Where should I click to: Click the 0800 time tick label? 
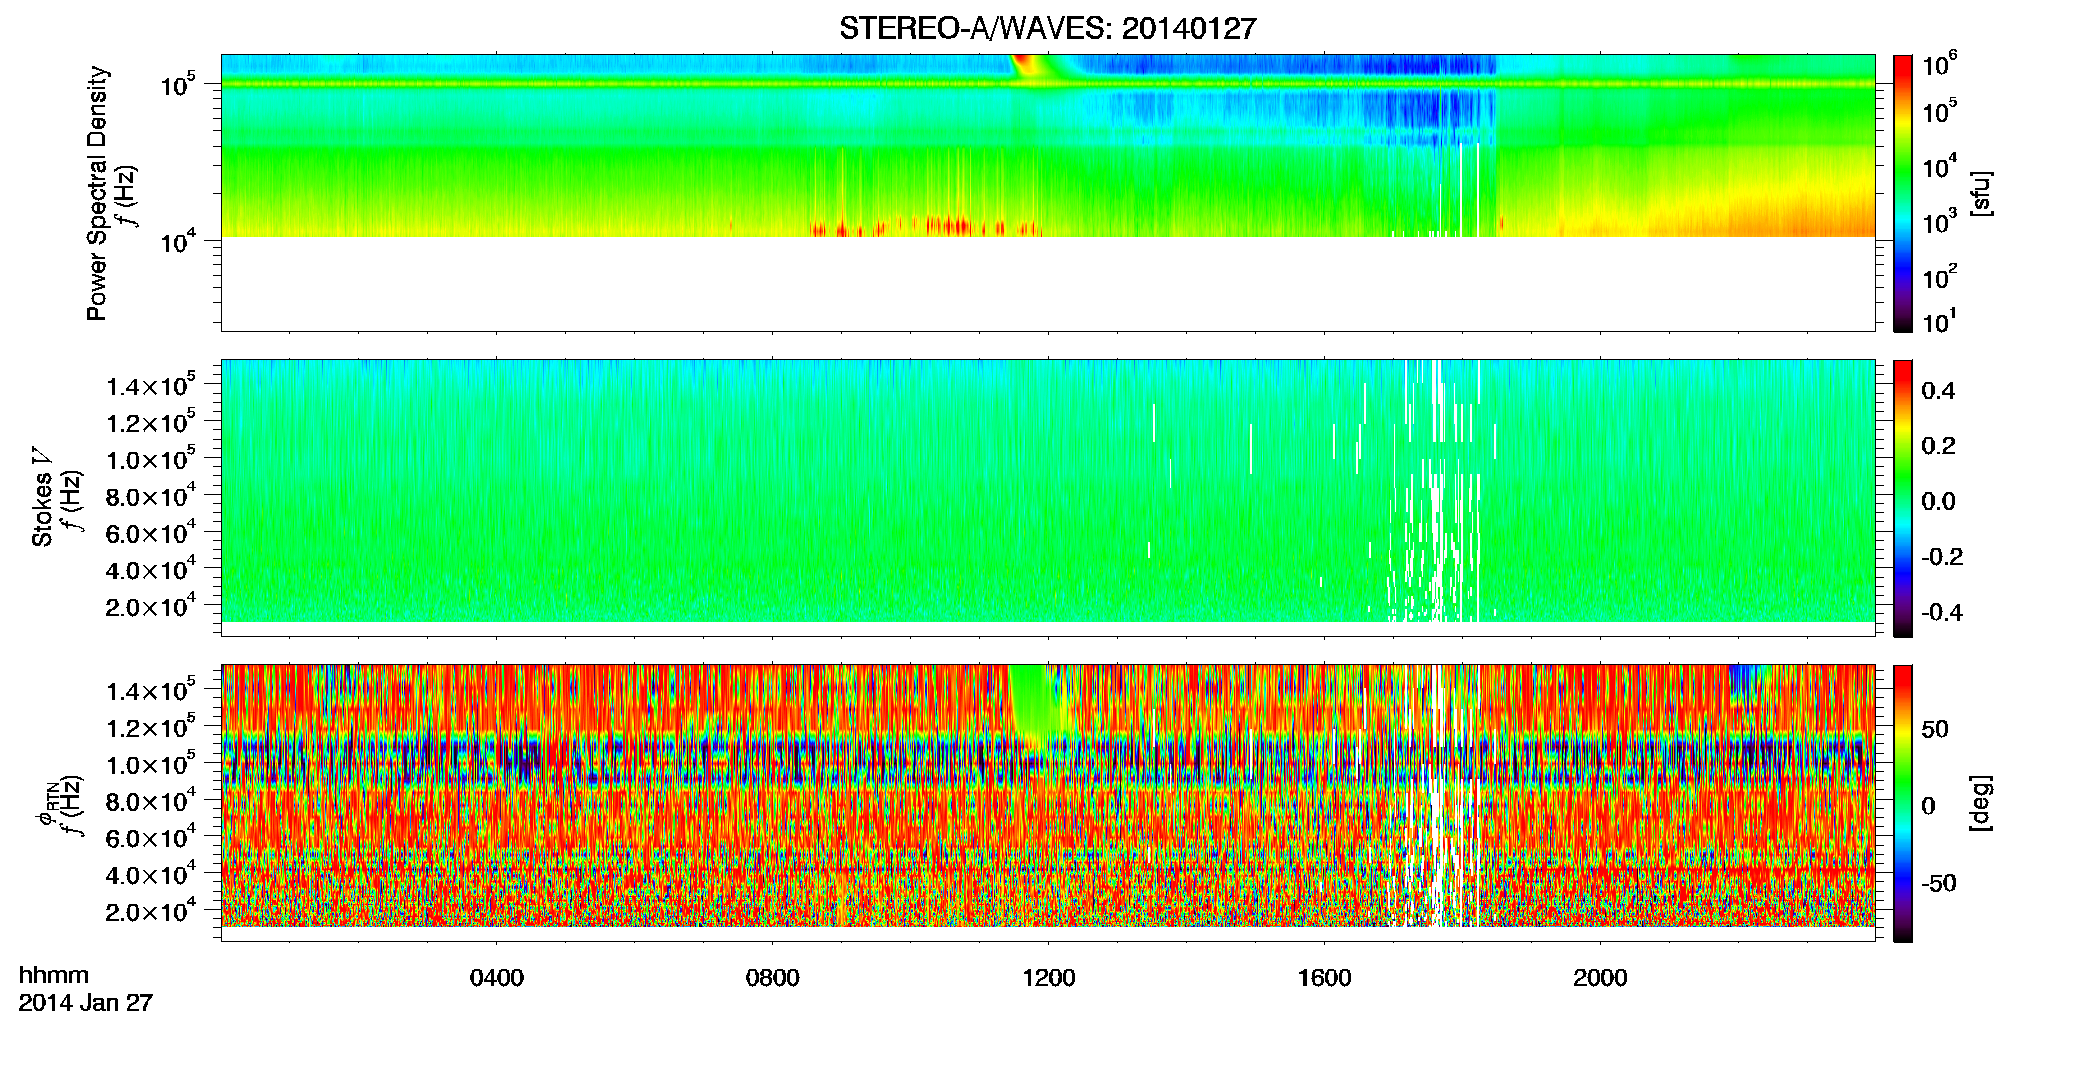(x=773, y=978)
